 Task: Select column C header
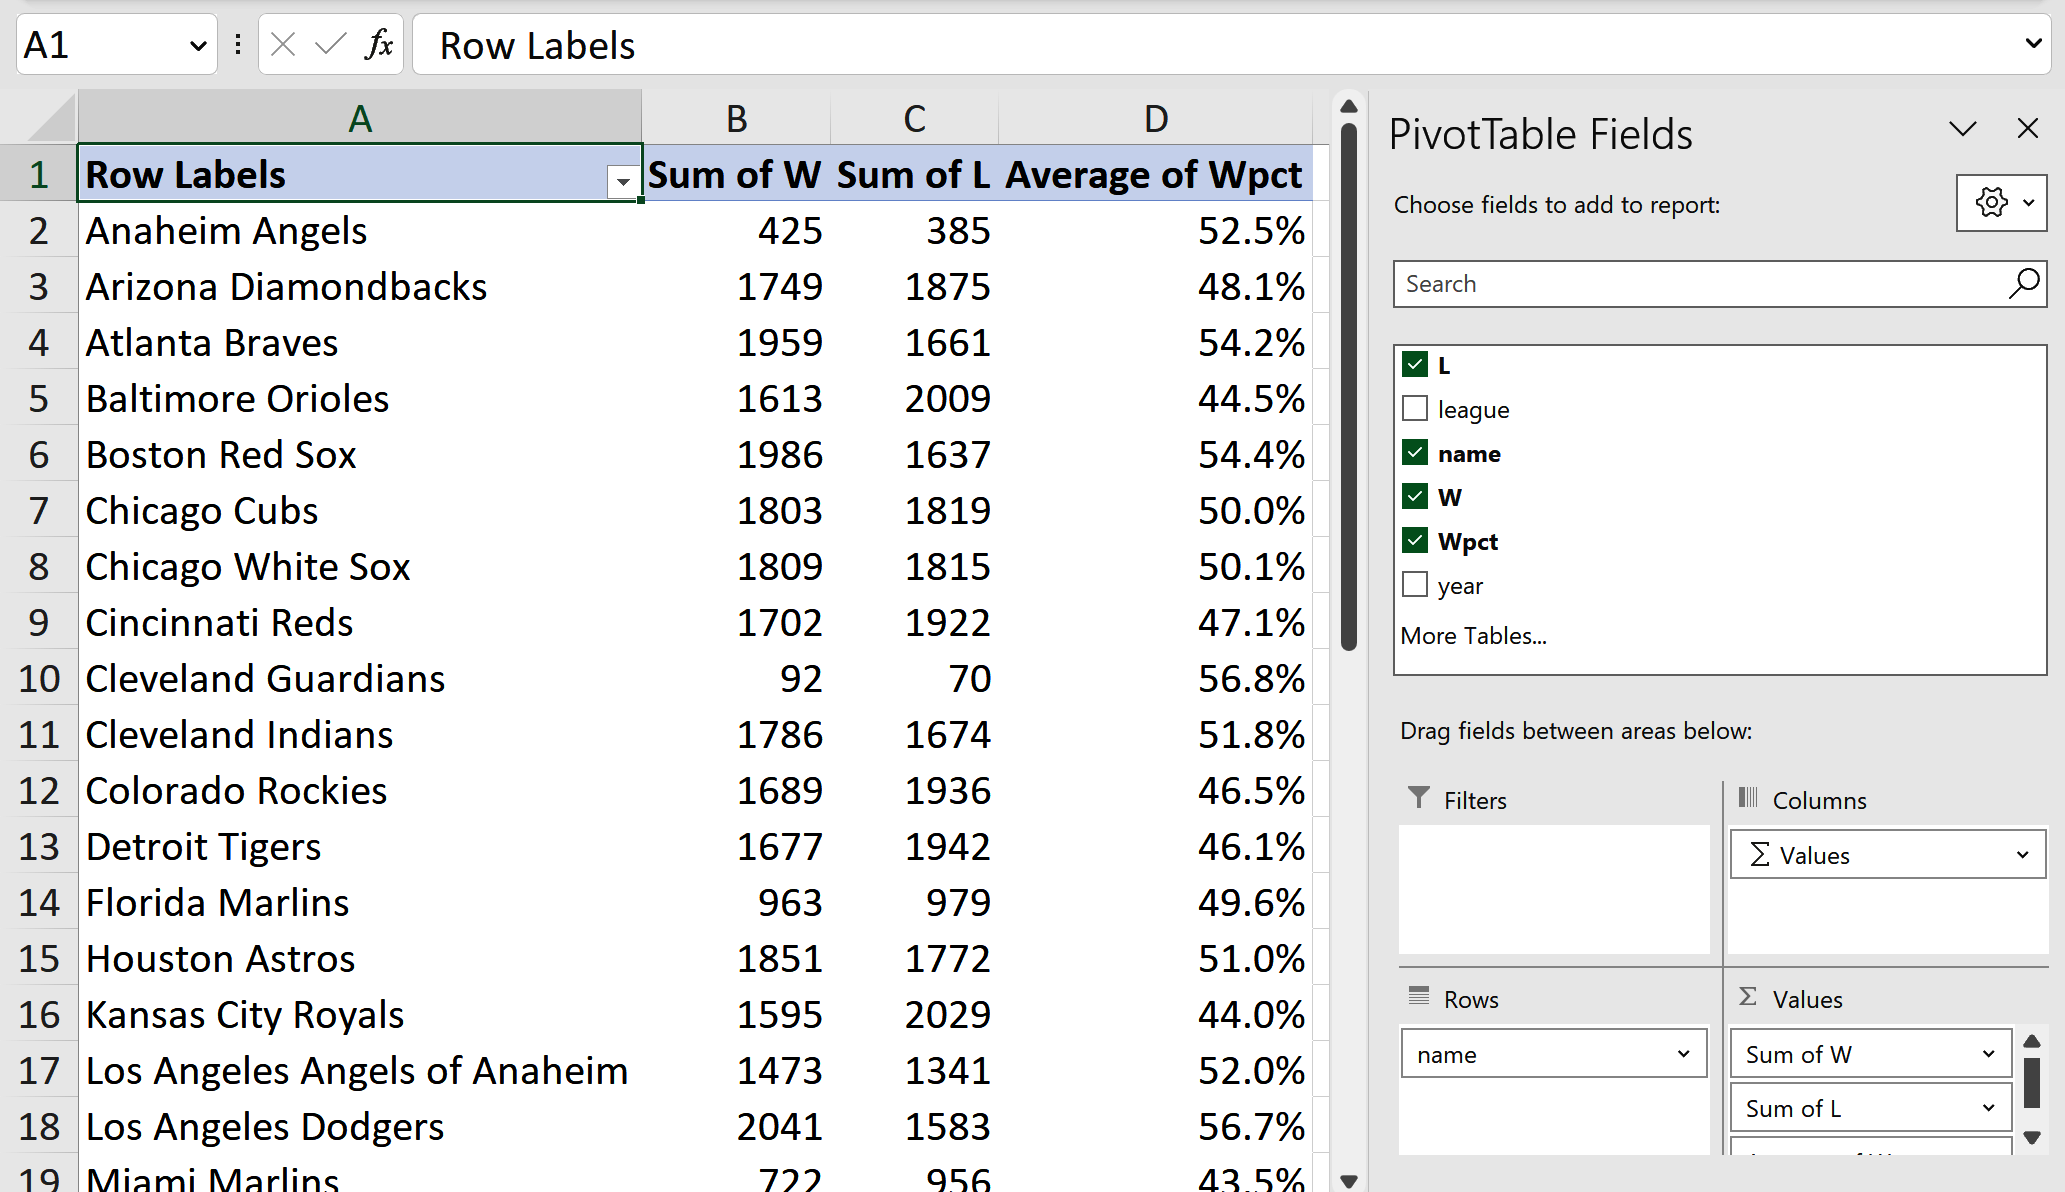tap(914, 119)
